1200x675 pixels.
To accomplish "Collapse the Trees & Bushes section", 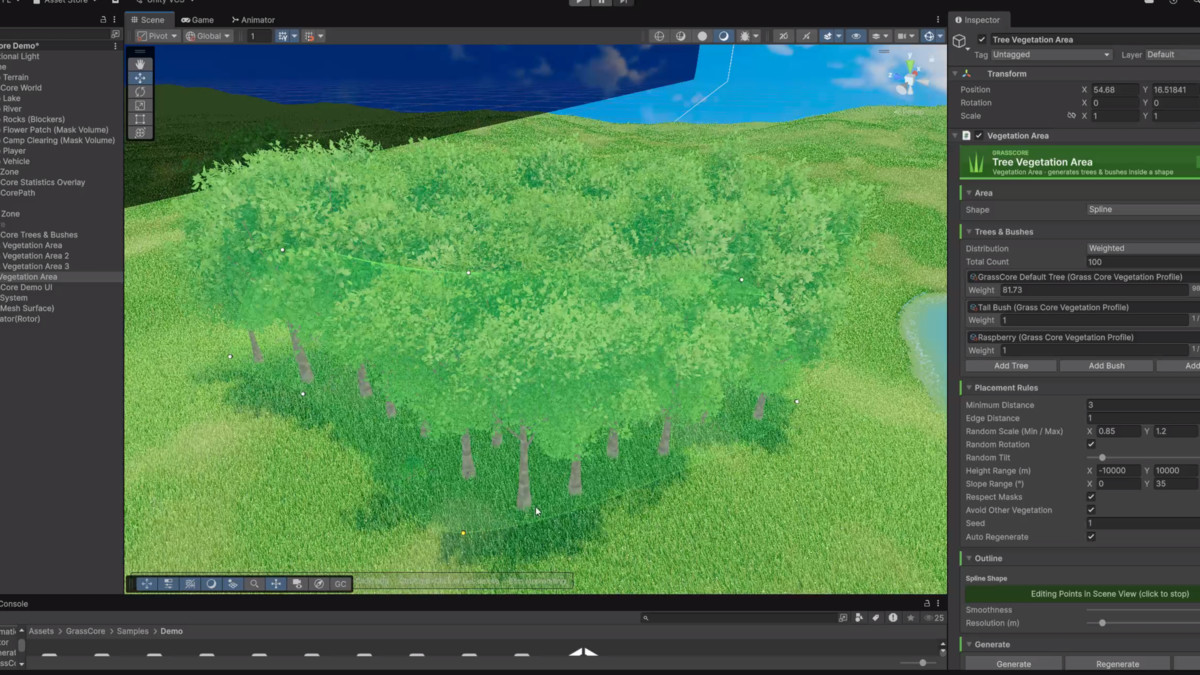I will coord(968,232).
